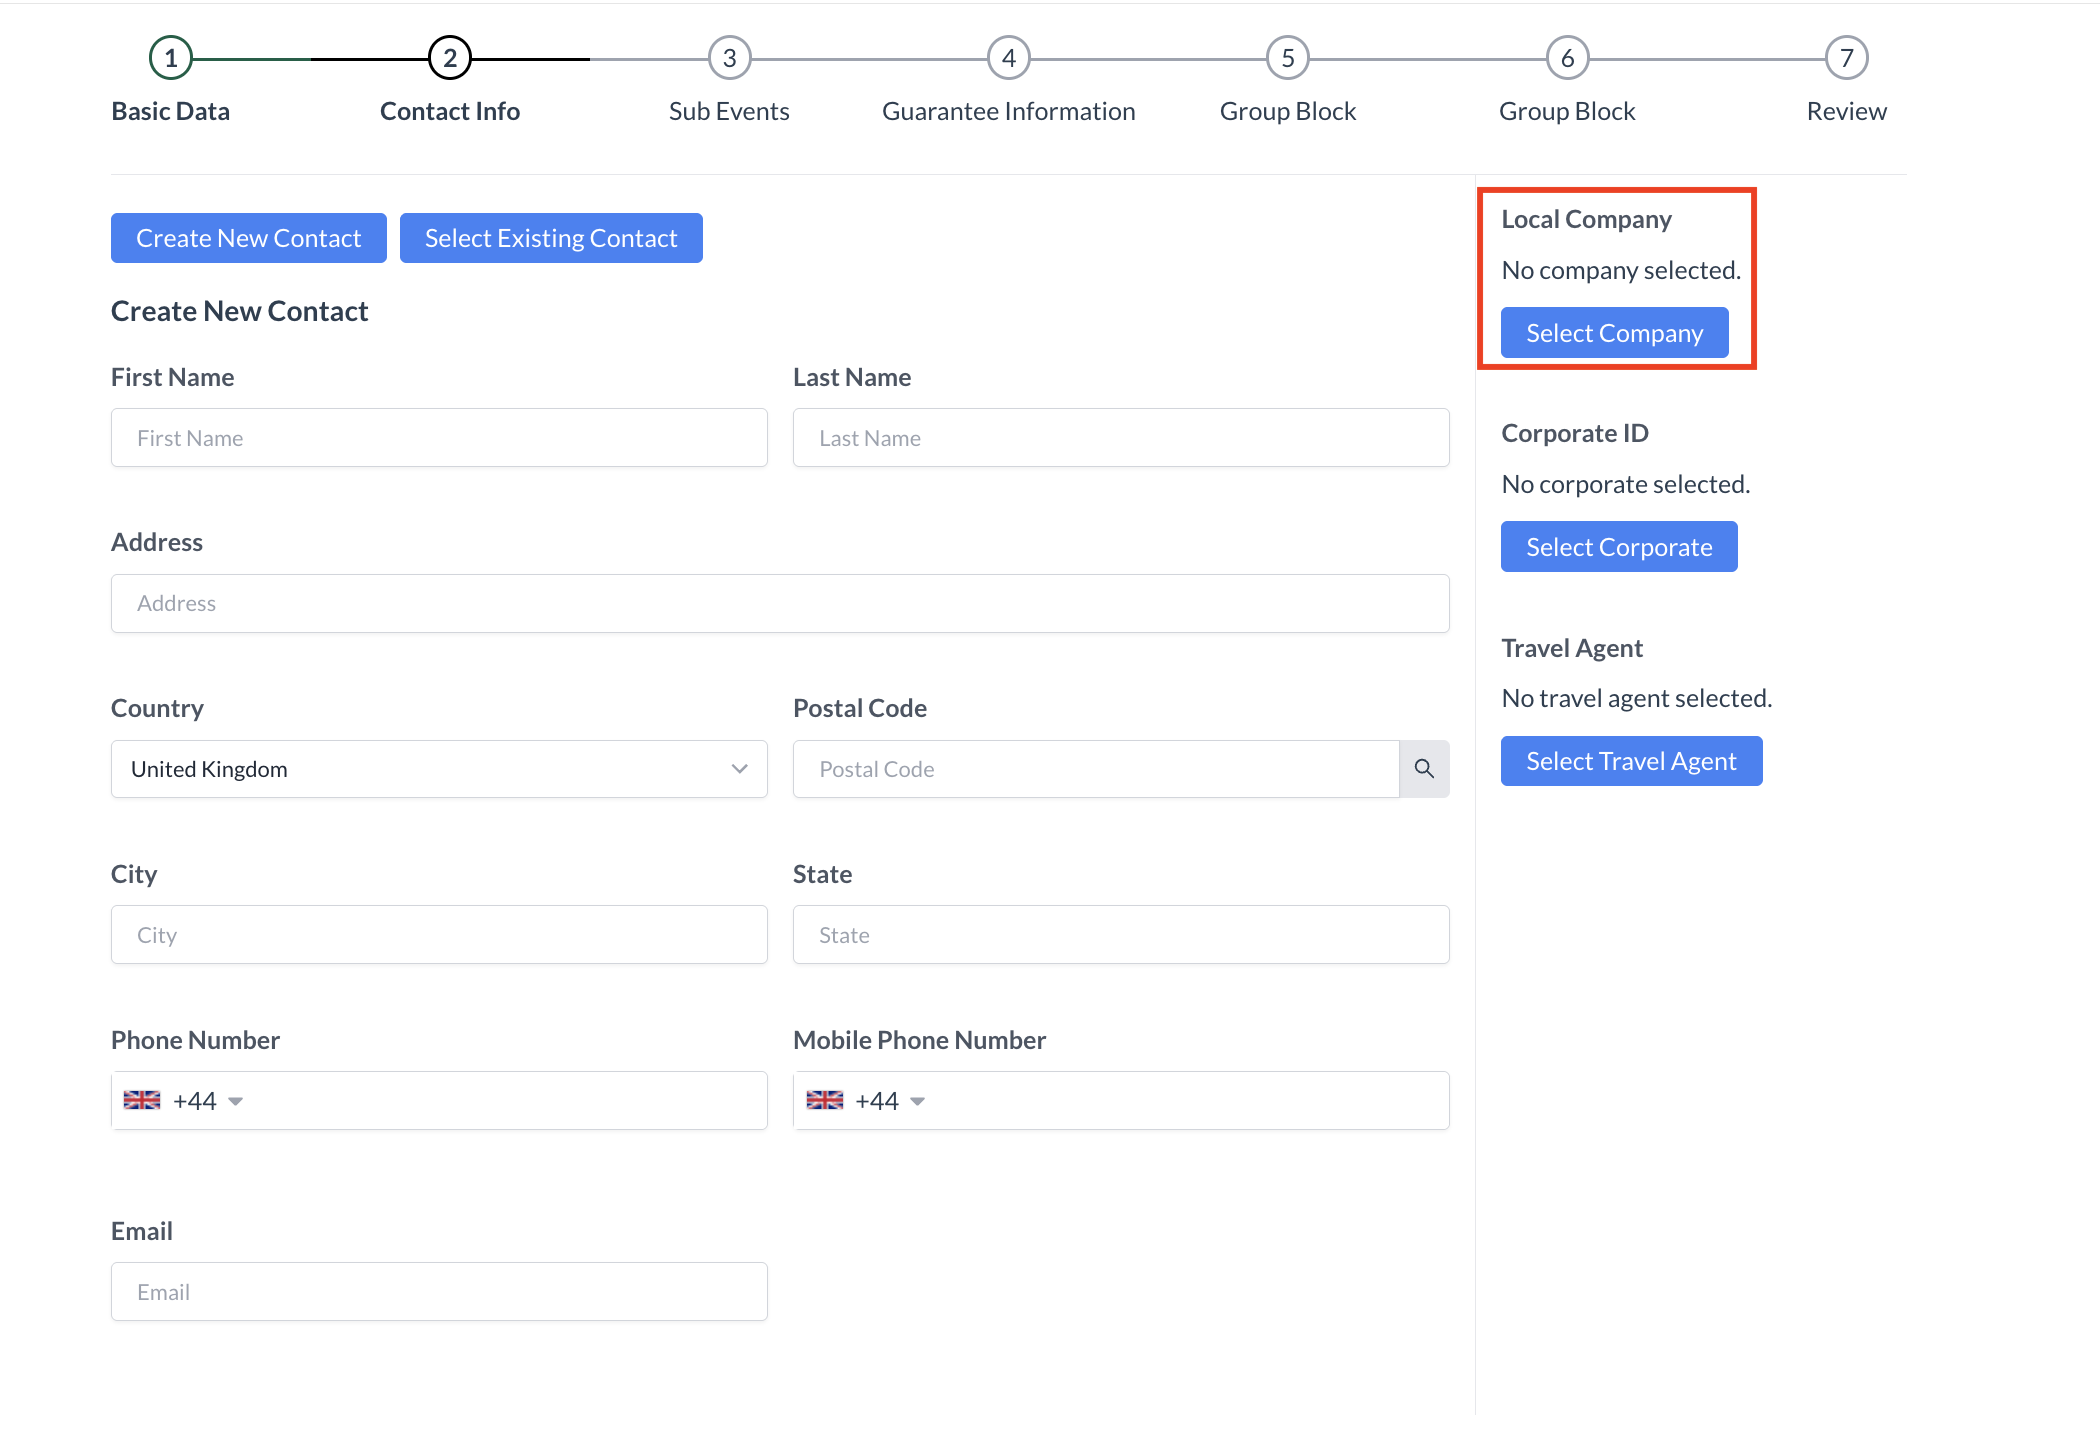Open step 4 Guarantee Information circle
Image resolution: width=2100 pixels, height=1436 pixels.
1008,58
